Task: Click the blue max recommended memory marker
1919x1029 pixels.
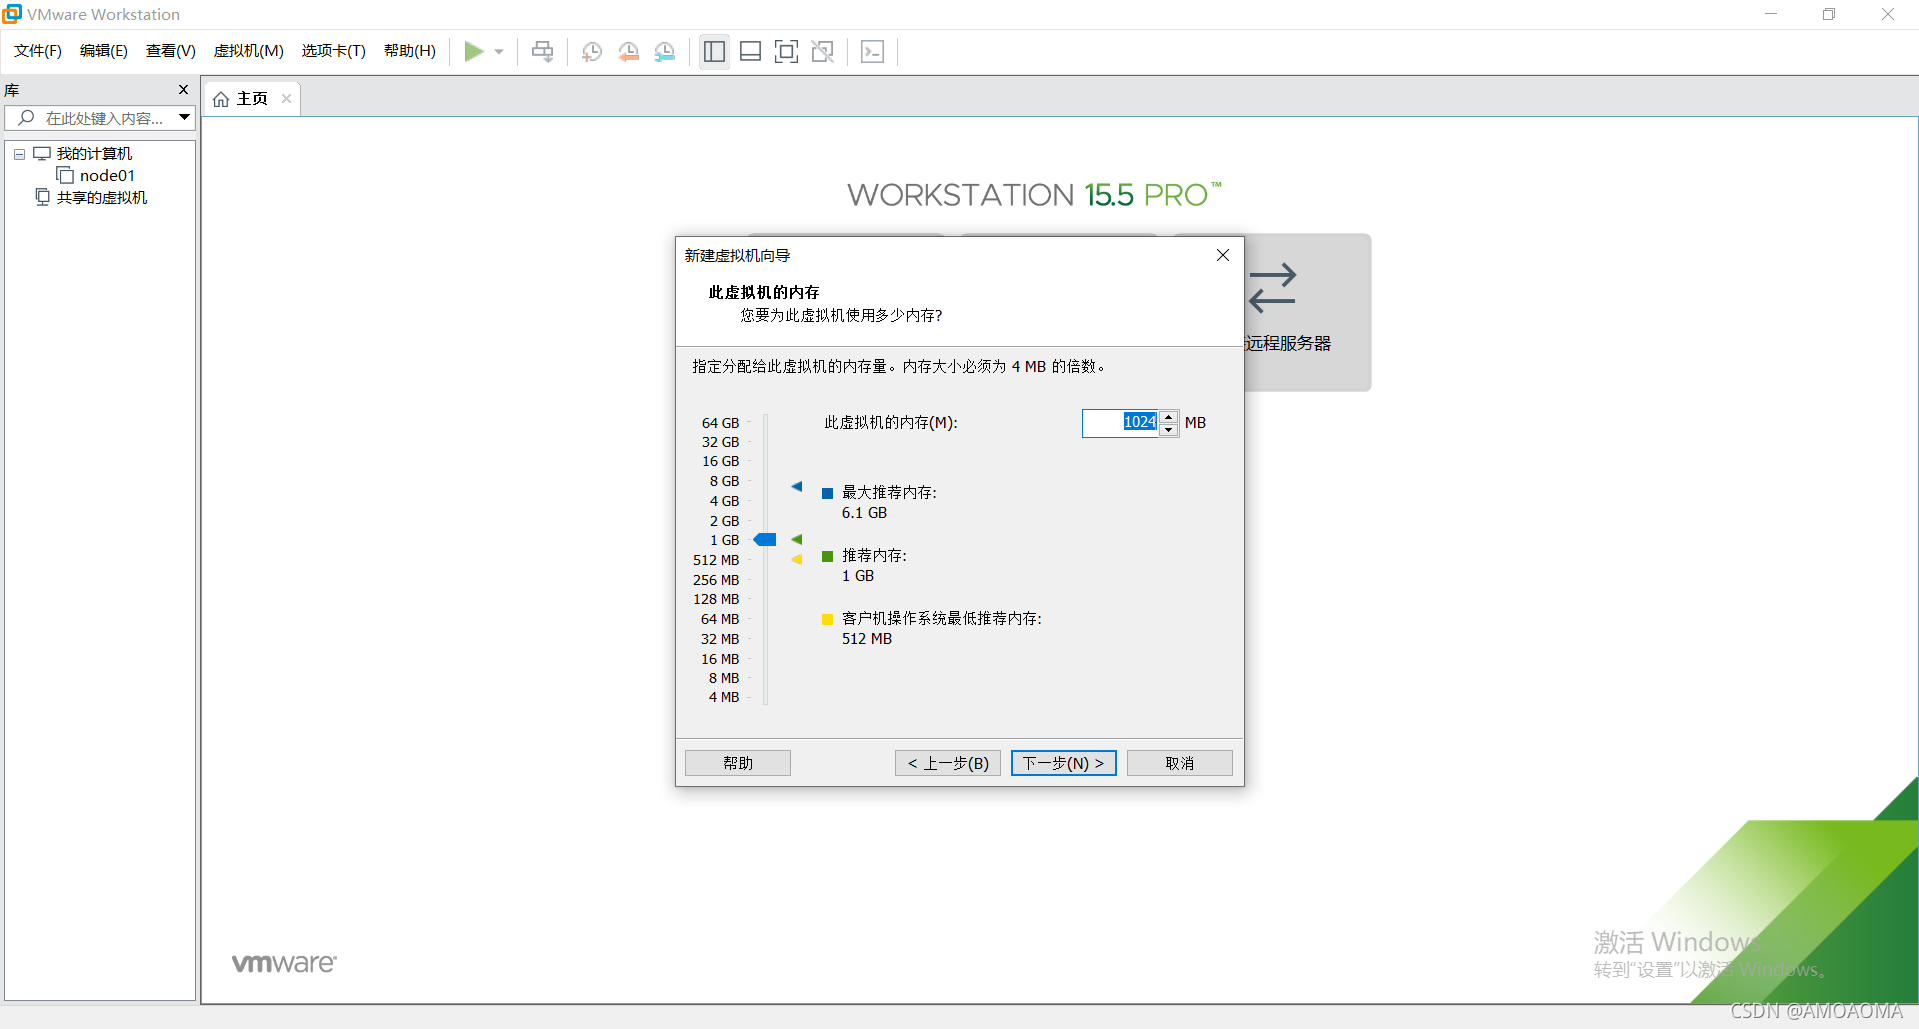Action: (x=797, y=487)
